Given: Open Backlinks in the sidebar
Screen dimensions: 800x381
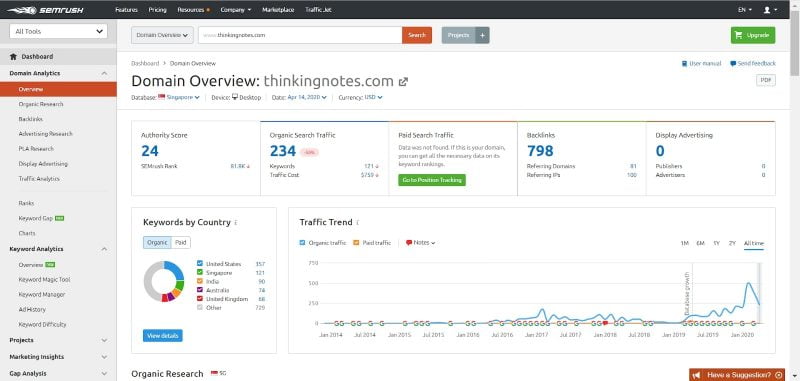Looking at the screenshot, I should [31, 119].
